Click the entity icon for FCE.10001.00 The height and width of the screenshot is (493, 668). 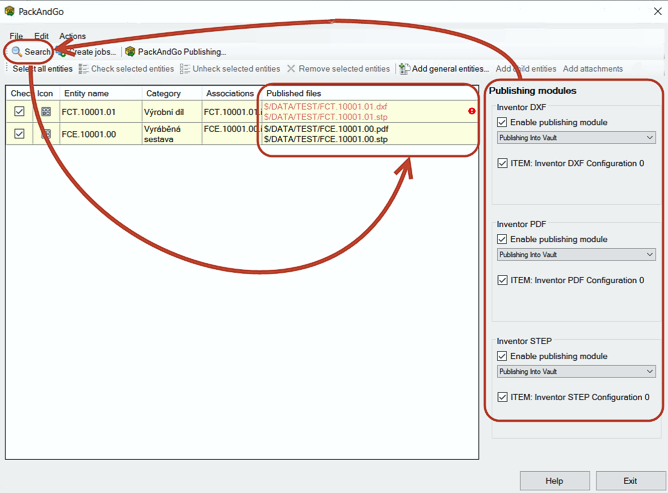point(46,134)
